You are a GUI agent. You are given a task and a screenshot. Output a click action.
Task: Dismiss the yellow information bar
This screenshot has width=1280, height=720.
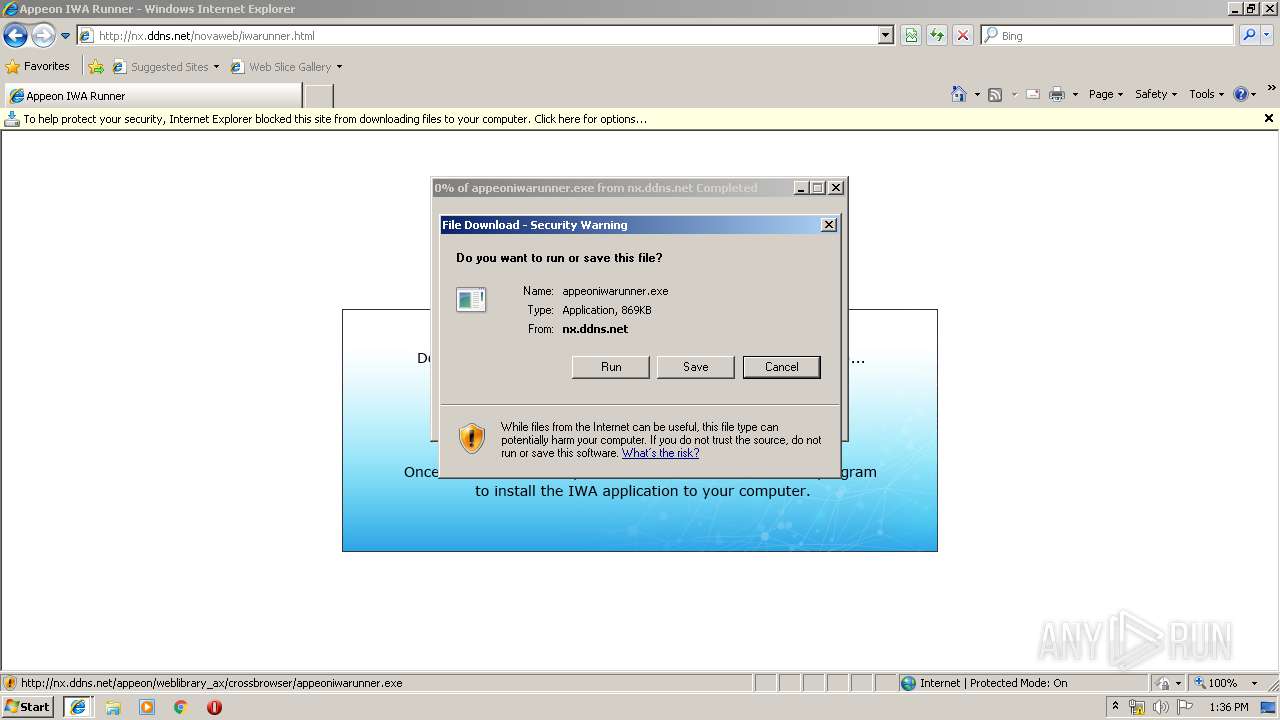click(x=1269, y=118)
